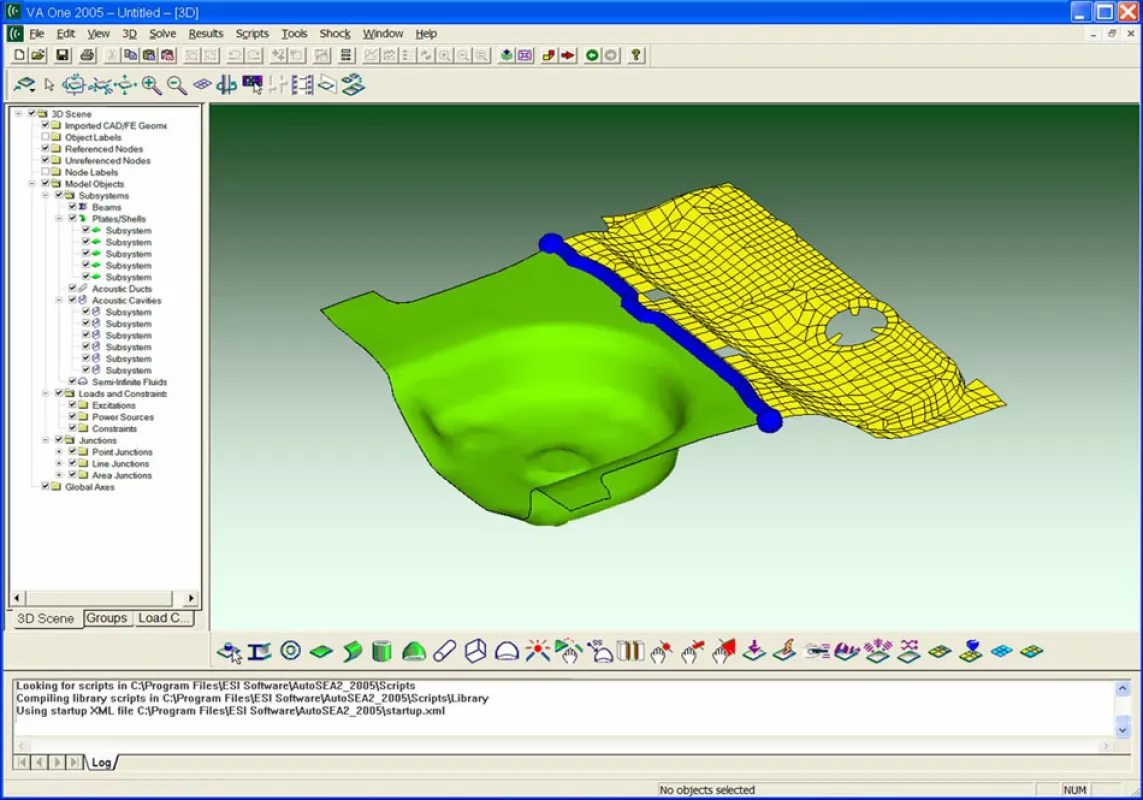Open the Results menu

206,34
